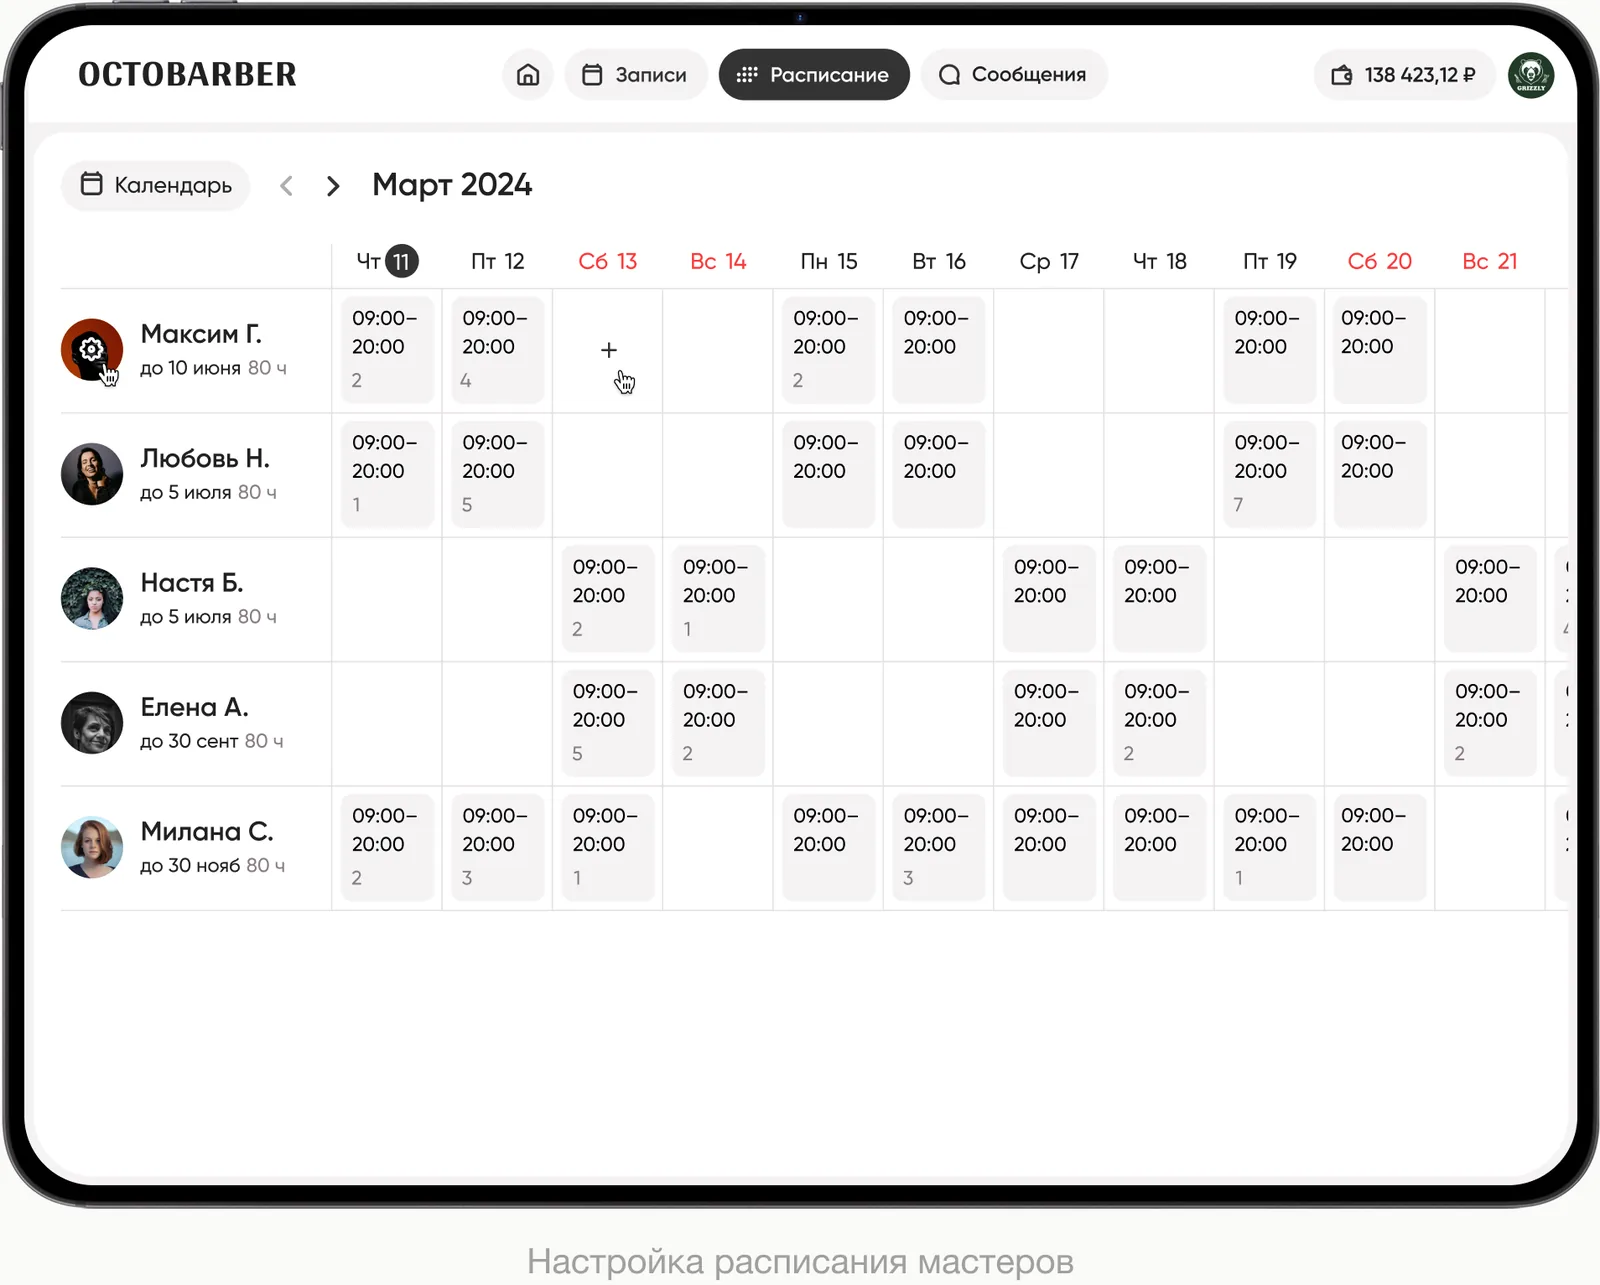The width and height of the screenshot is (1600, 1285).
Task: Switch to the Сообщения tab
Action: tap(1013, 75)
